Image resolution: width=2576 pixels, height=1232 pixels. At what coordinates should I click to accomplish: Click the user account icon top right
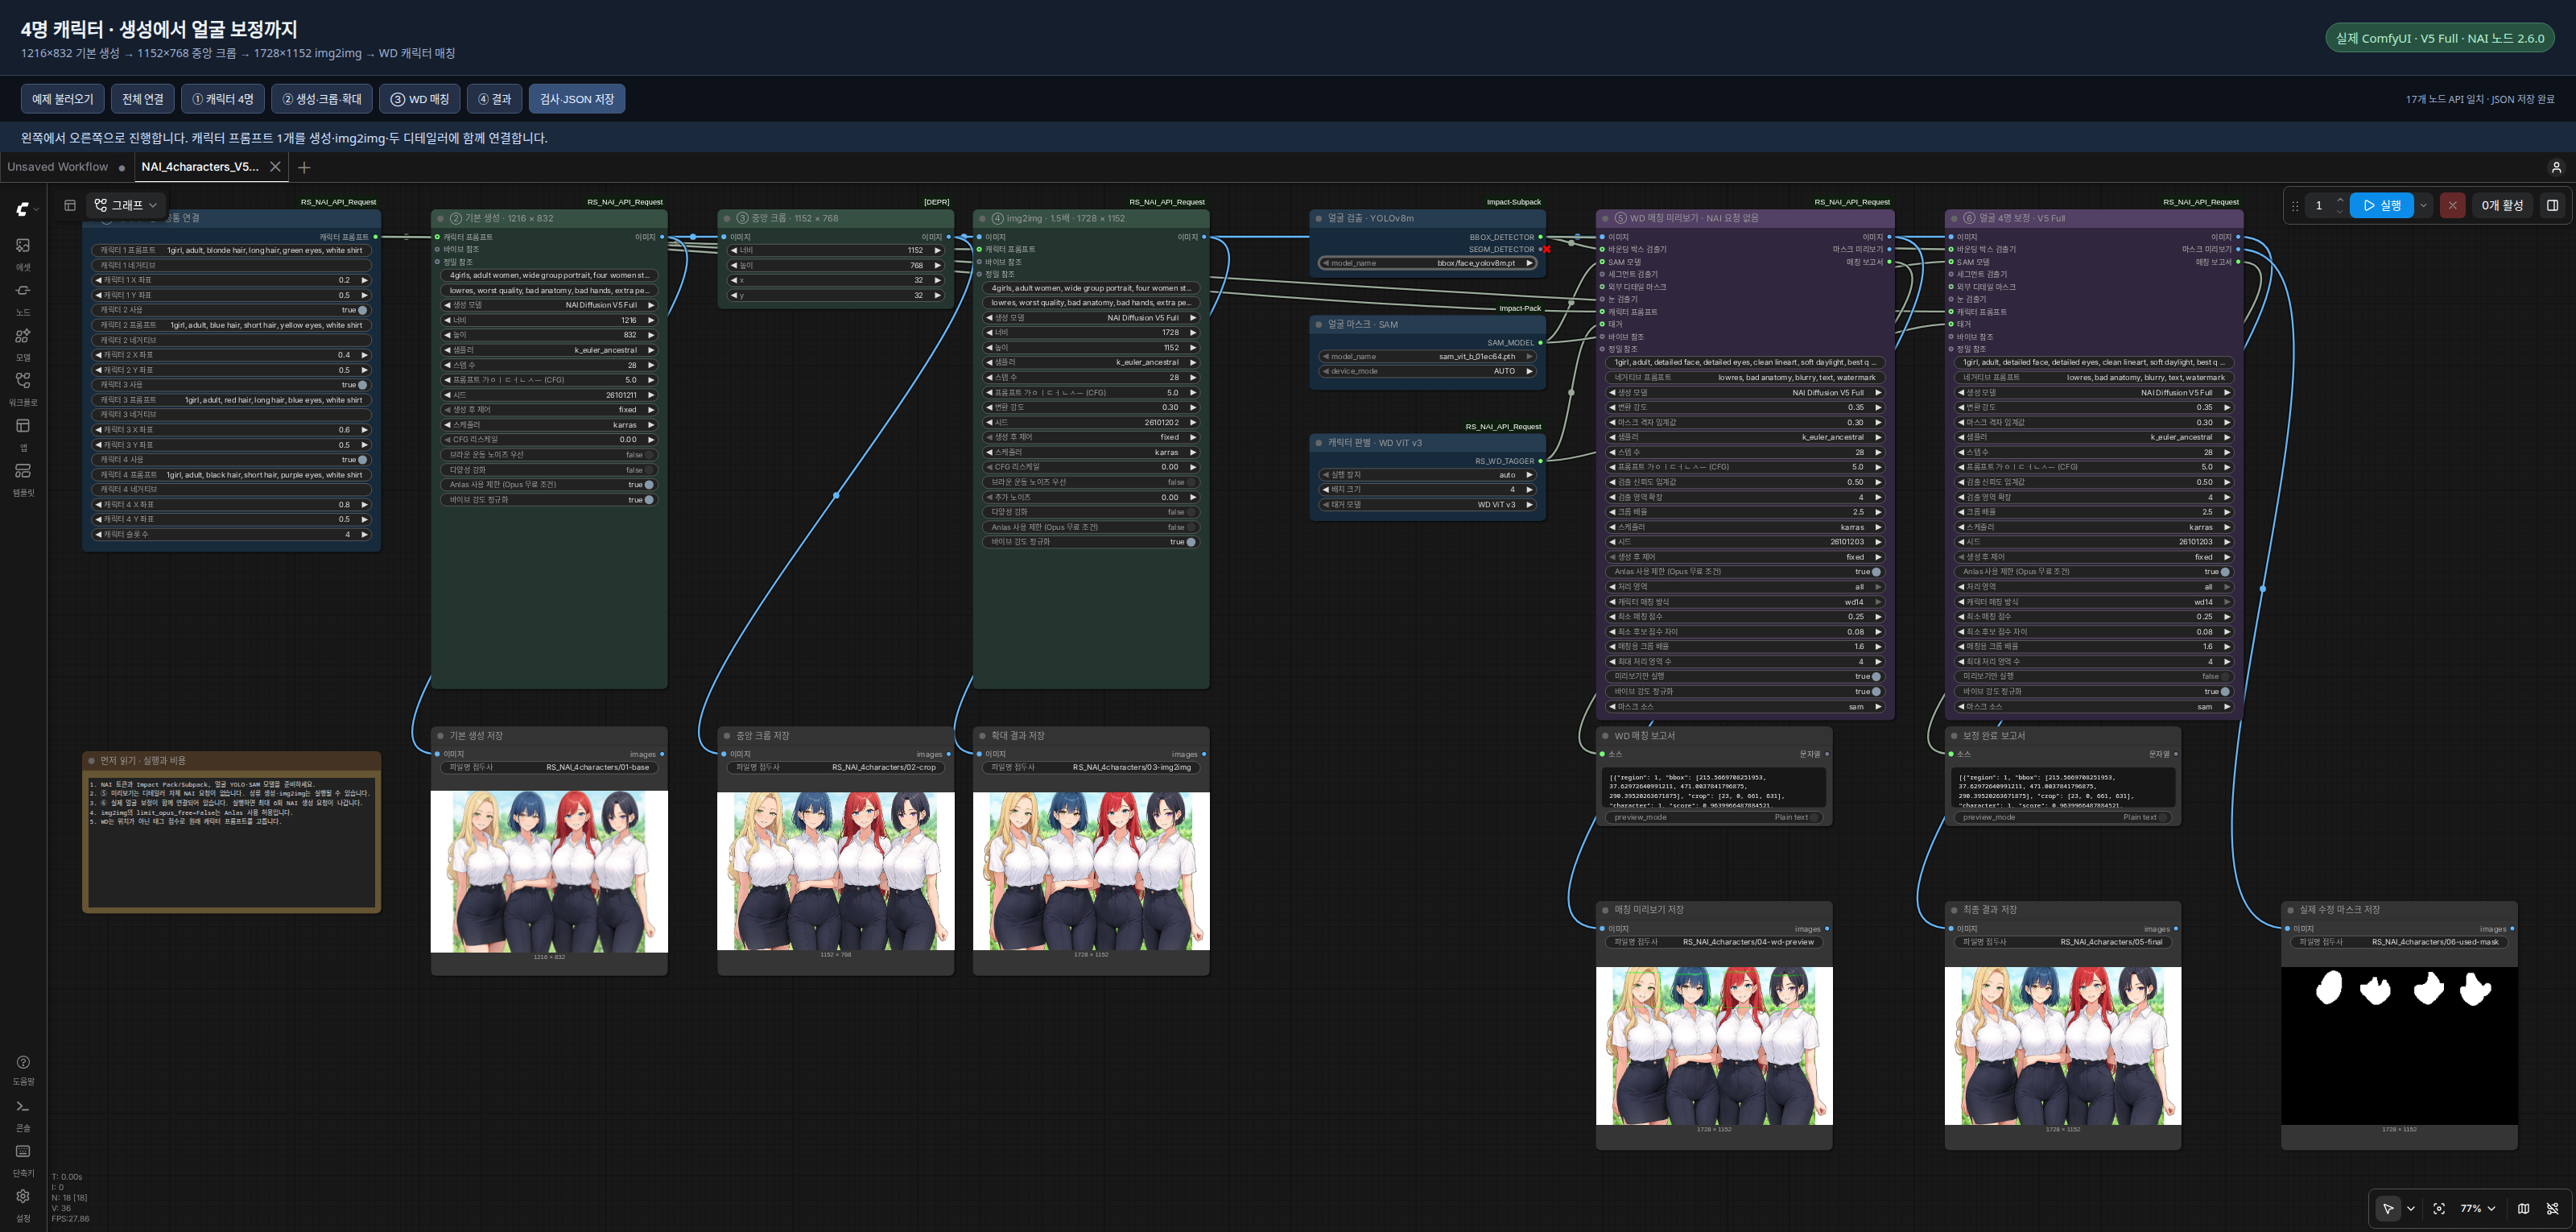tap(2555, 167)
